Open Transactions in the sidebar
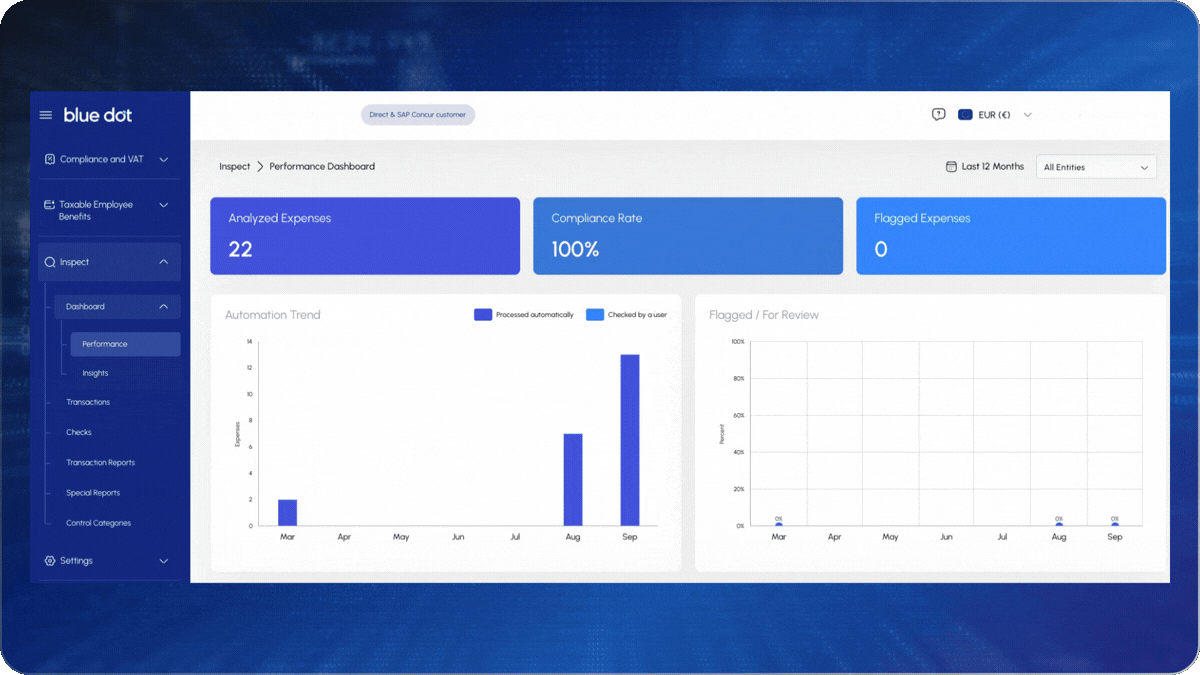1200x675 pixels. click(x=88, y=402)
